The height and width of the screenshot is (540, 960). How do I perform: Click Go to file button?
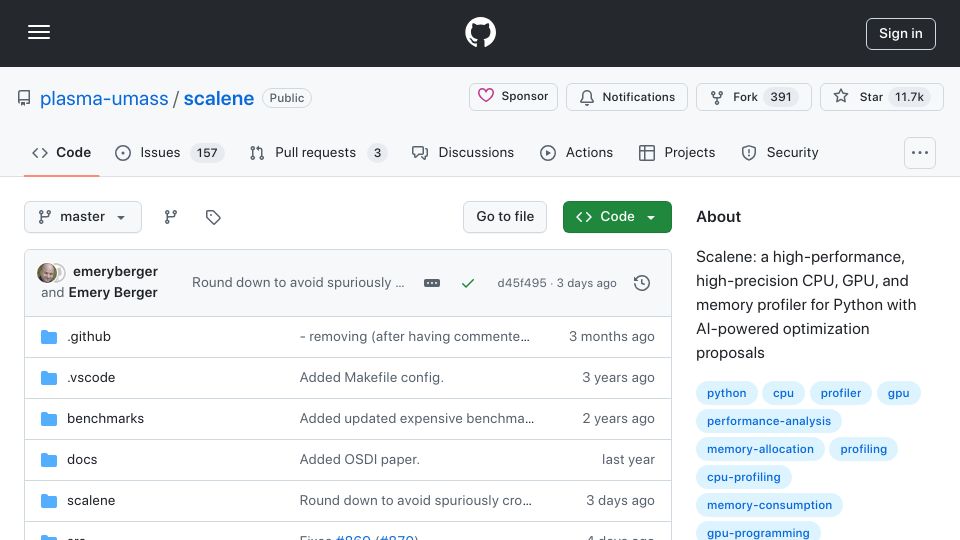[x=505, y=217]
